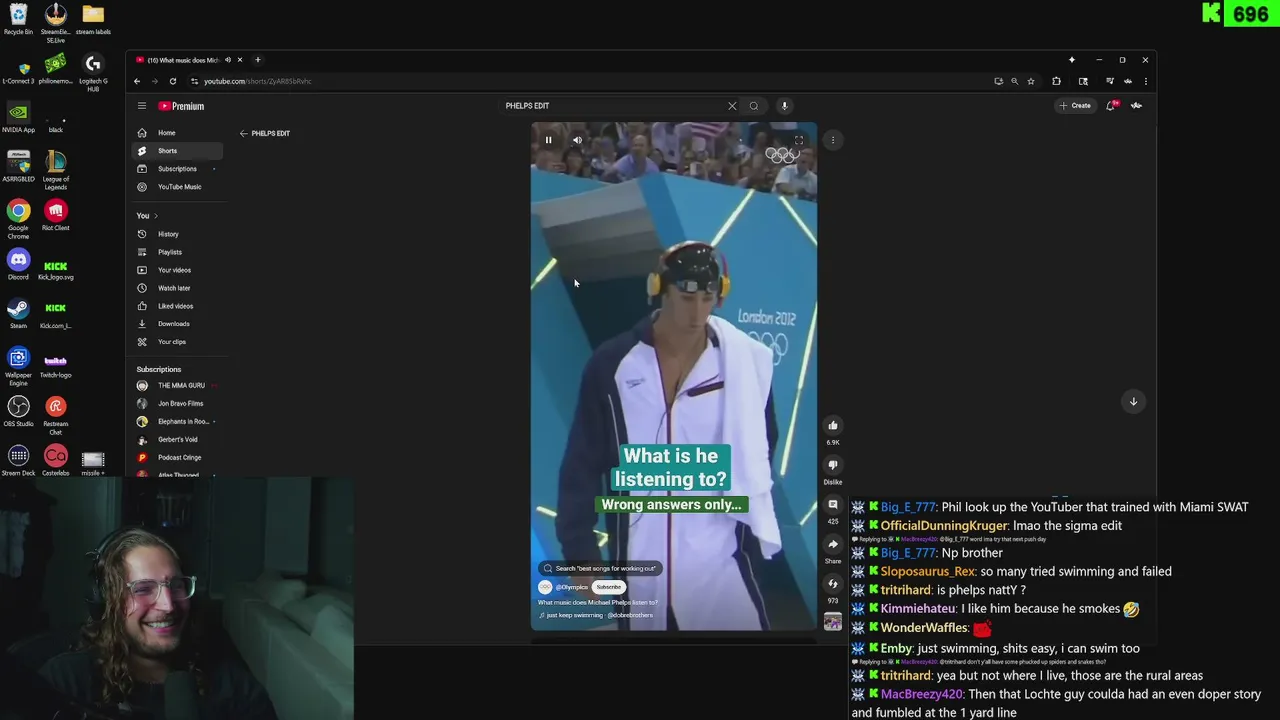The image size is (1280, 720).
Task: Open Your videos in sidebar
Action: pyautogui.click(x=177, y=270)
